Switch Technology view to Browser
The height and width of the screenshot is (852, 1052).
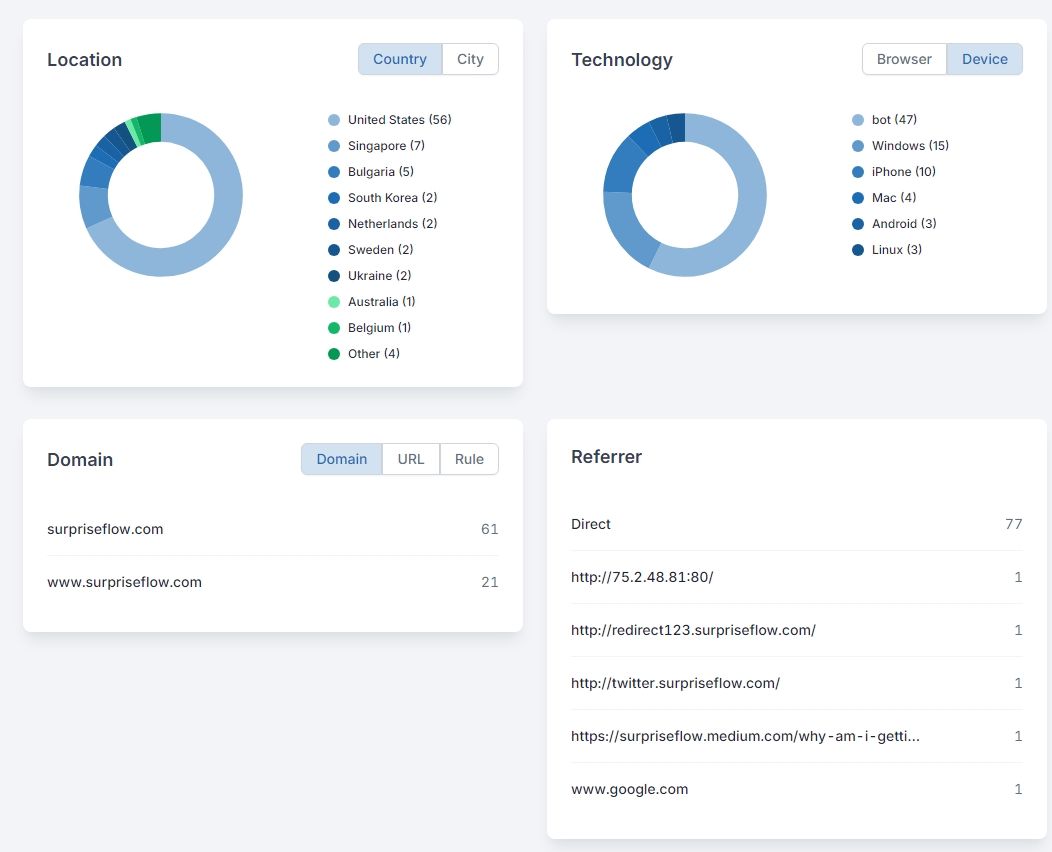[904, 59]
